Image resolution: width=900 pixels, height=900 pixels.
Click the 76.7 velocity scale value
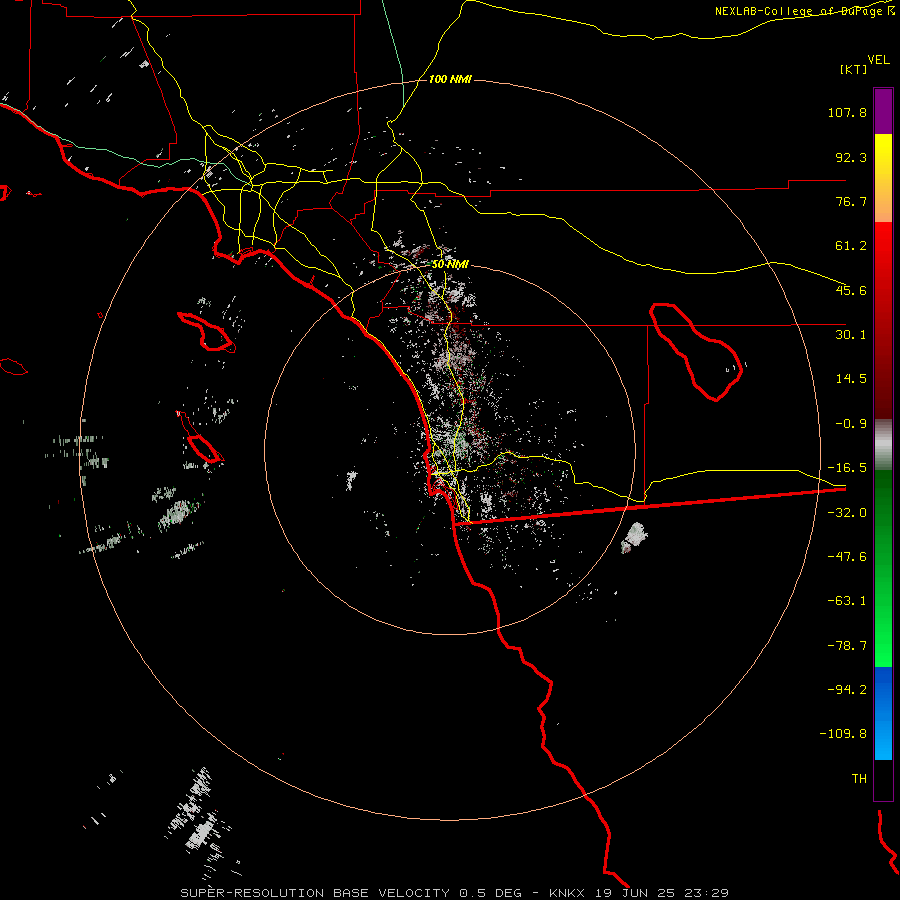851,201
